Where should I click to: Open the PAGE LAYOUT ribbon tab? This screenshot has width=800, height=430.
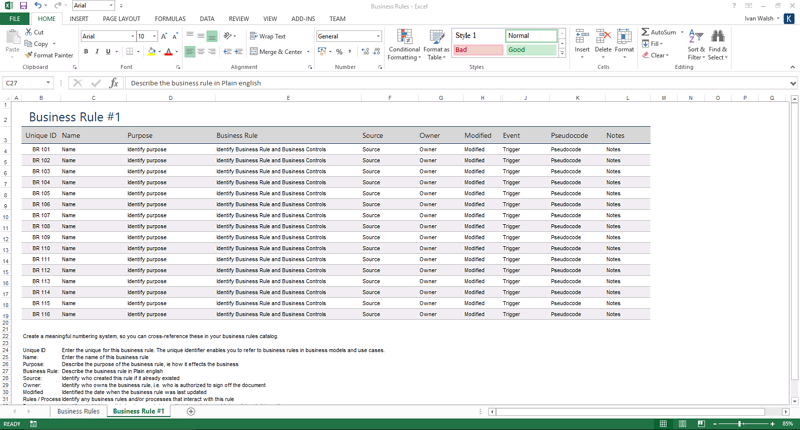tap(121, 19)
